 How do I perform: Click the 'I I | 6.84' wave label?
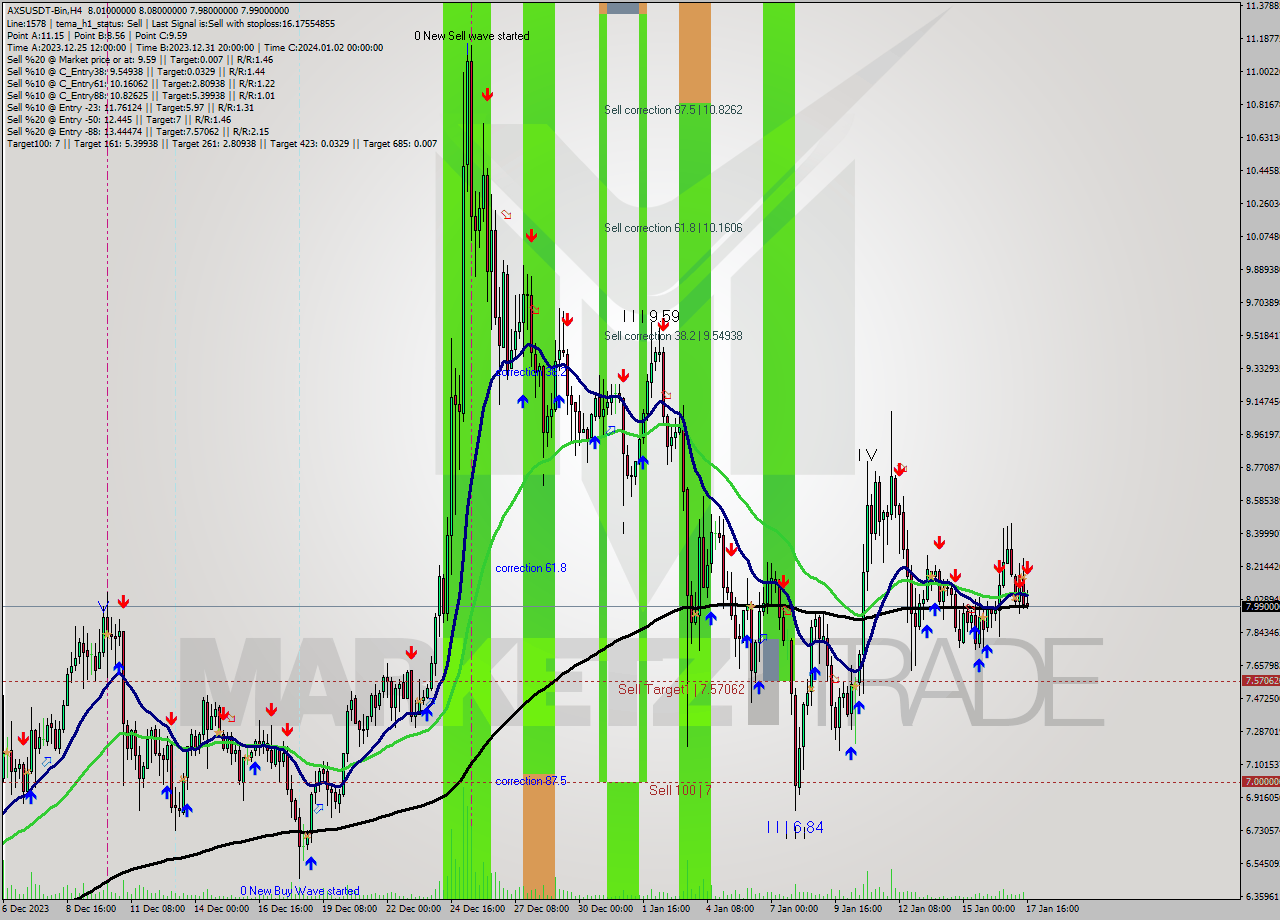tap(795, 827)
